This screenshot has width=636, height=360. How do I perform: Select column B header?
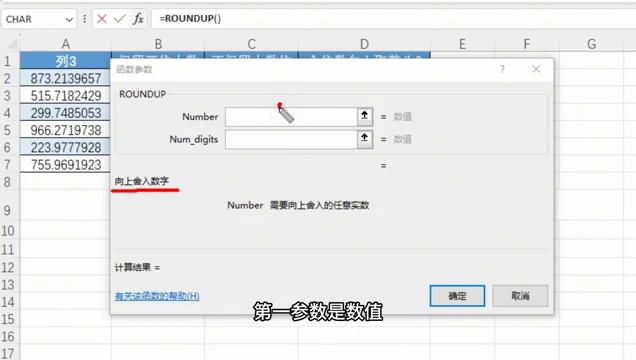click(x=158, y=44)
